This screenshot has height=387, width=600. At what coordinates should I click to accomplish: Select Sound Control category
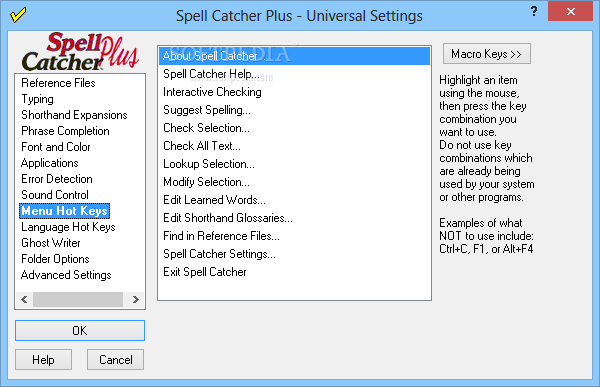click(55, 195)
